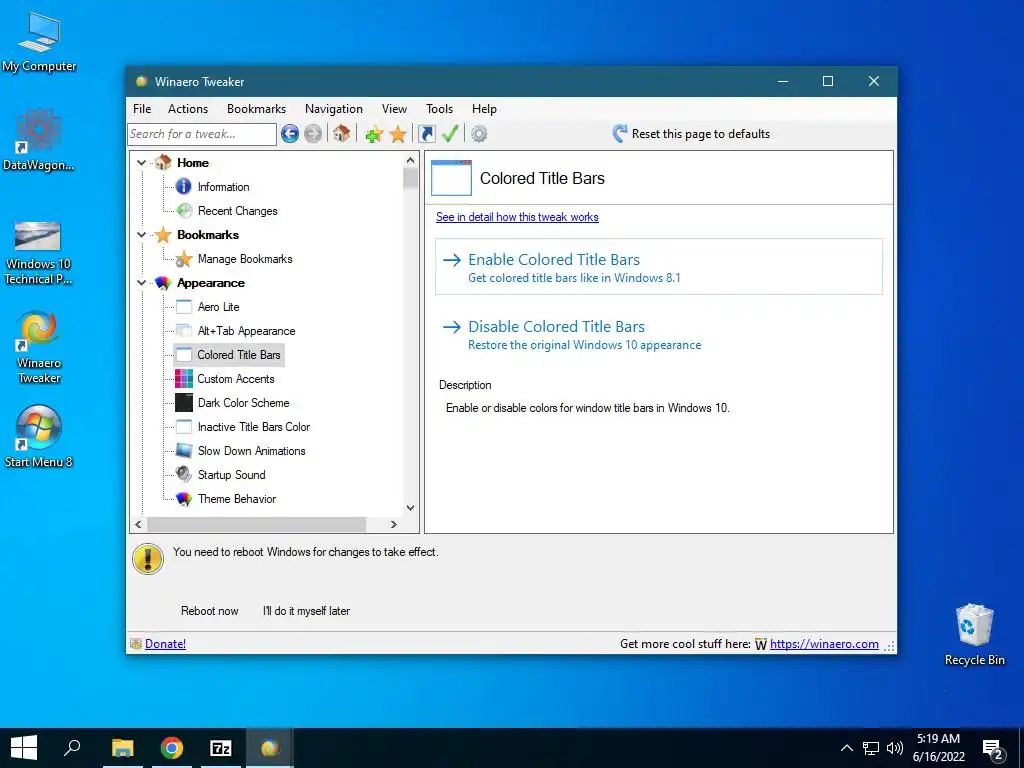The width and height of the screenshot is (1024, 768).
Task: Select the Start Menu 8 desktop shortcut
Action: click(x=39, y=436)
